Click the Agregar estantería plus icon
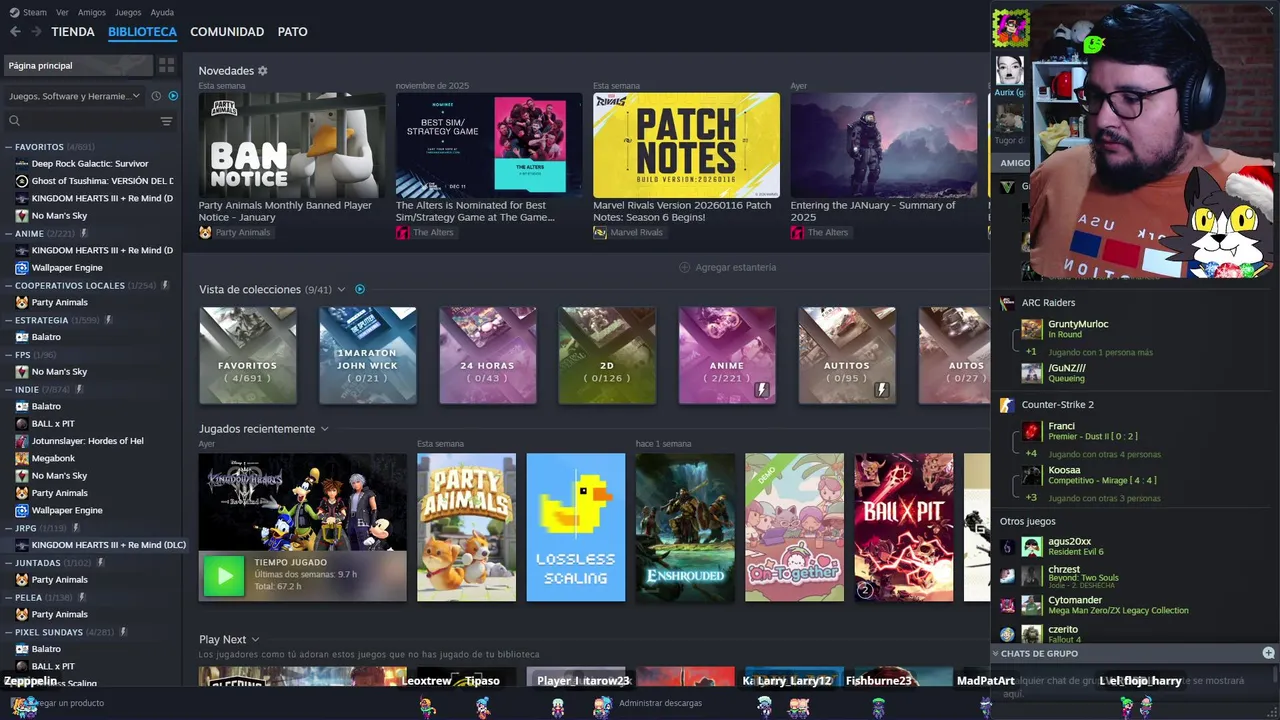The height and width of the screenshot is (720, 1280). tap(685, 267)
